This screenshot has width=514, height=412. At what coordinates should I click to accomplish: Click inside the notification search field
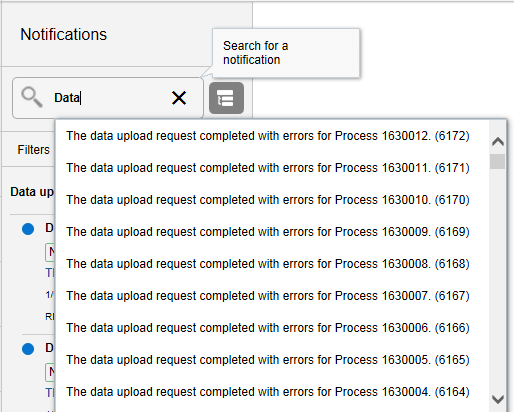coord(108,98)
